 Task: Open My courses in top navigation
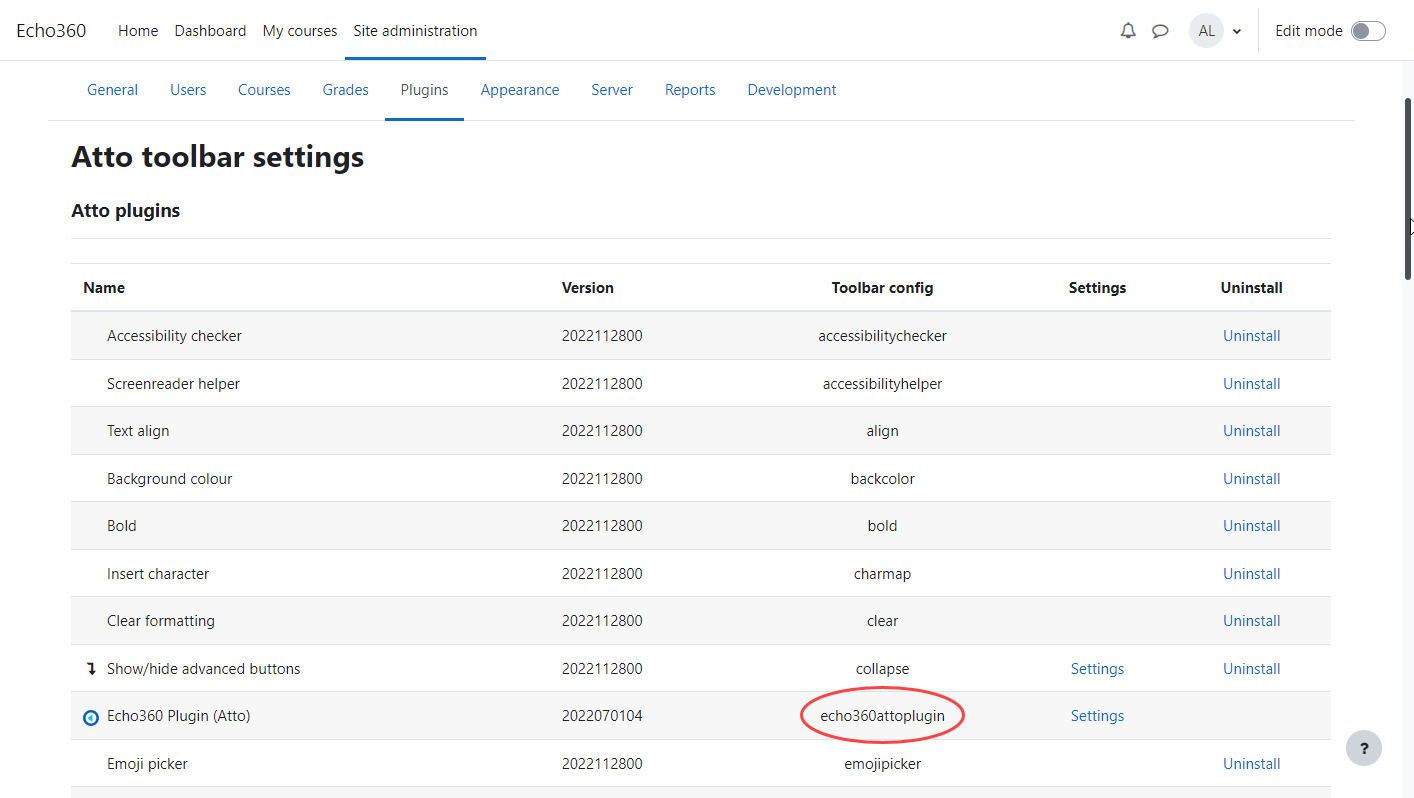(300, 31)
